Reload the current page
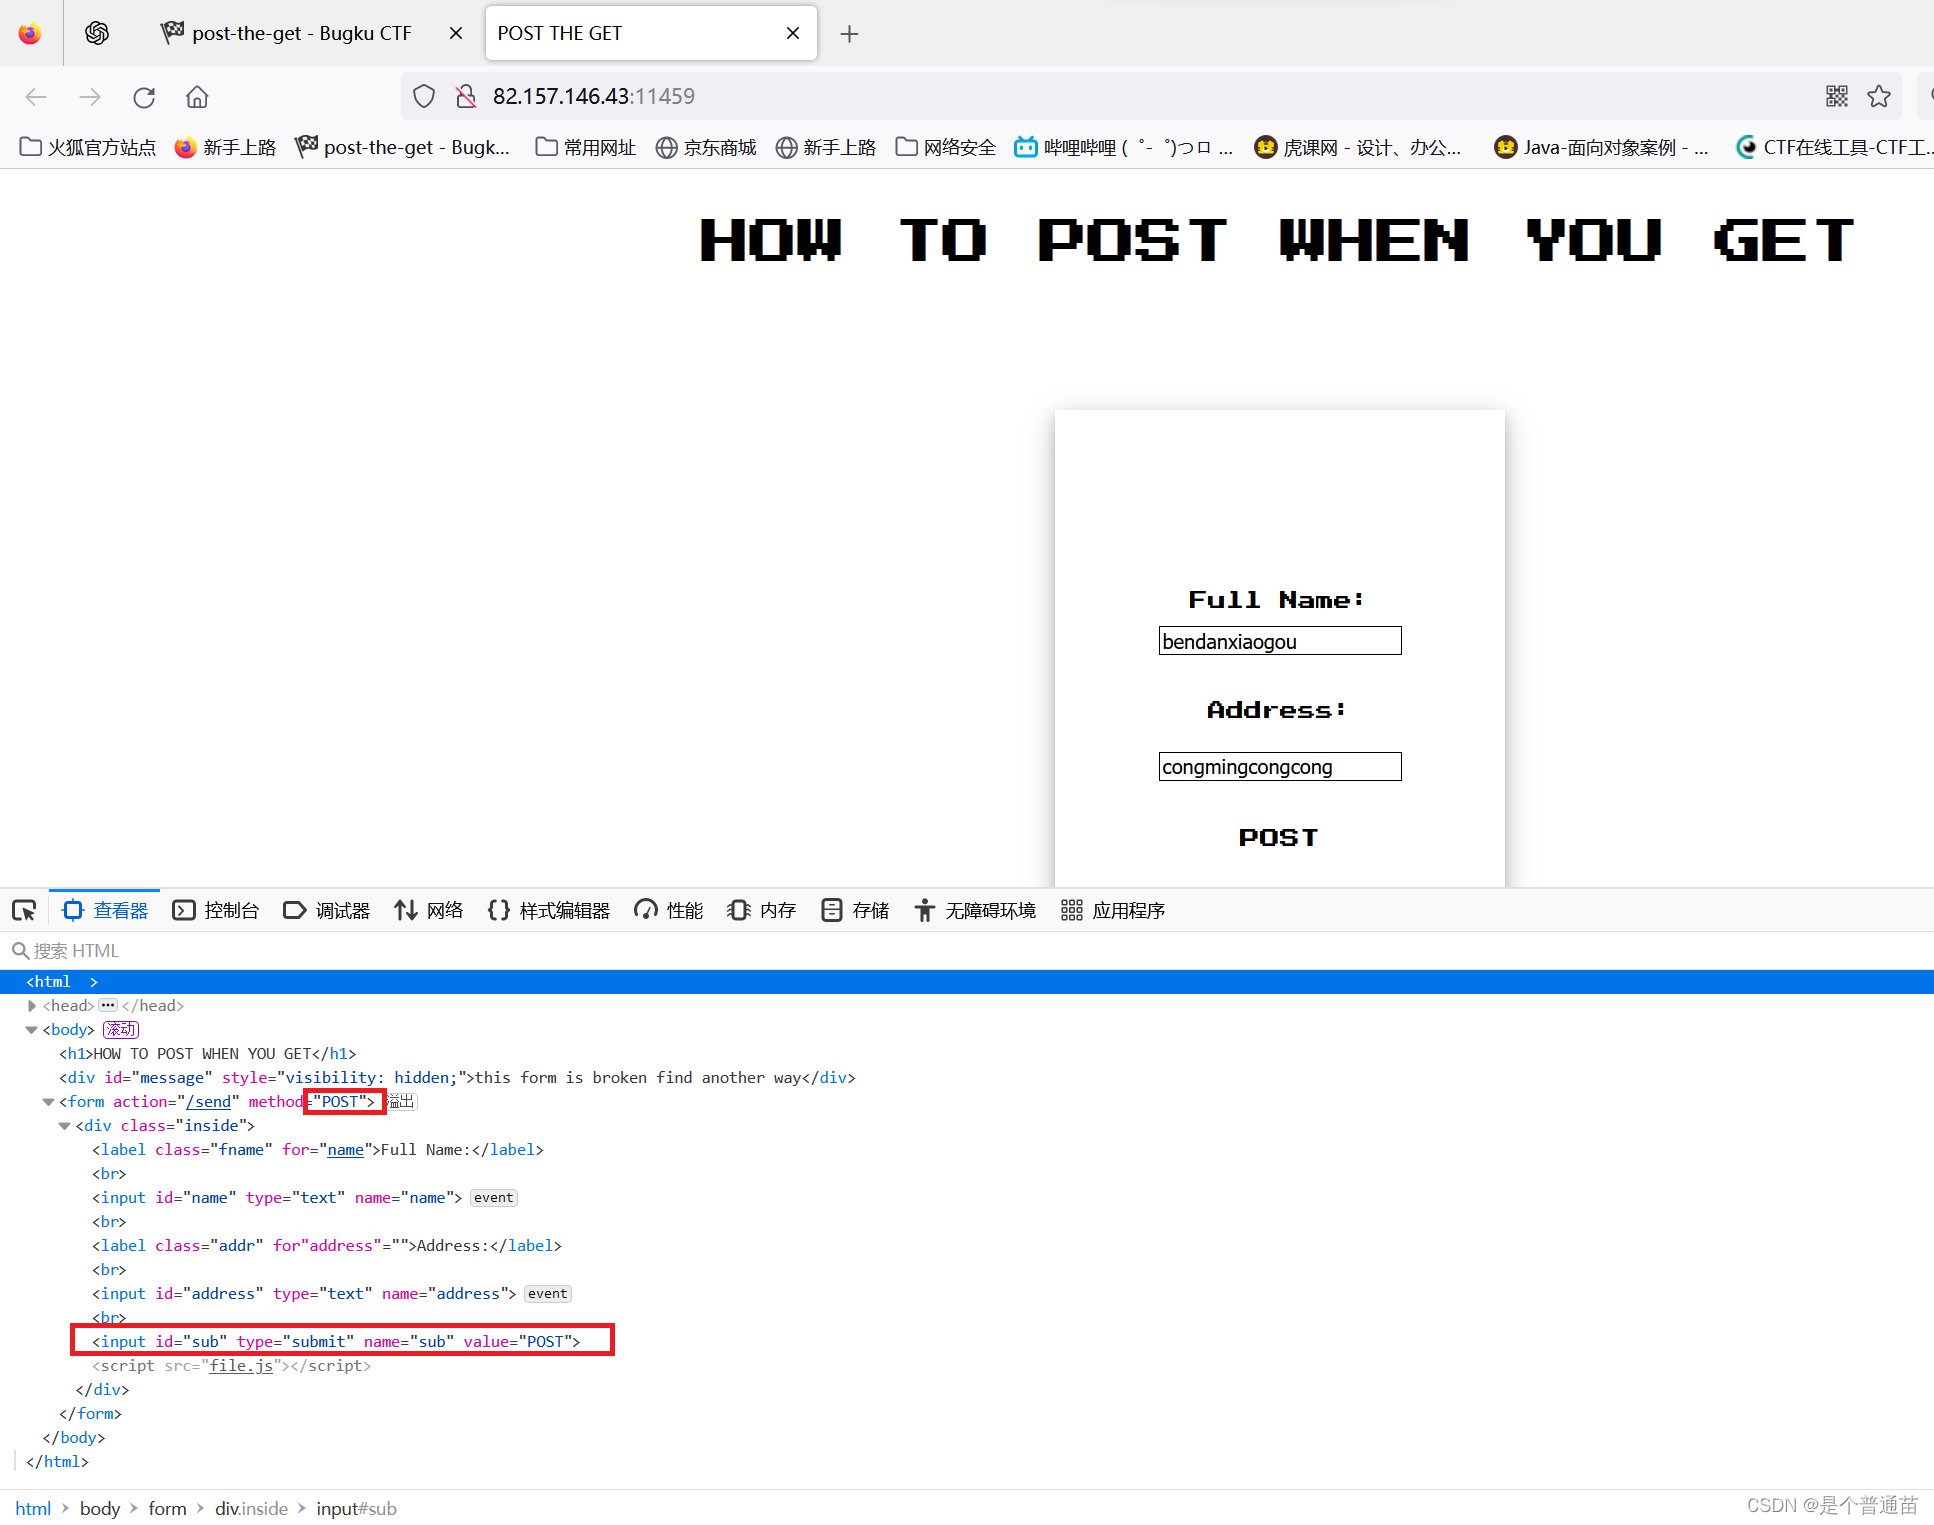 point(143,96)
